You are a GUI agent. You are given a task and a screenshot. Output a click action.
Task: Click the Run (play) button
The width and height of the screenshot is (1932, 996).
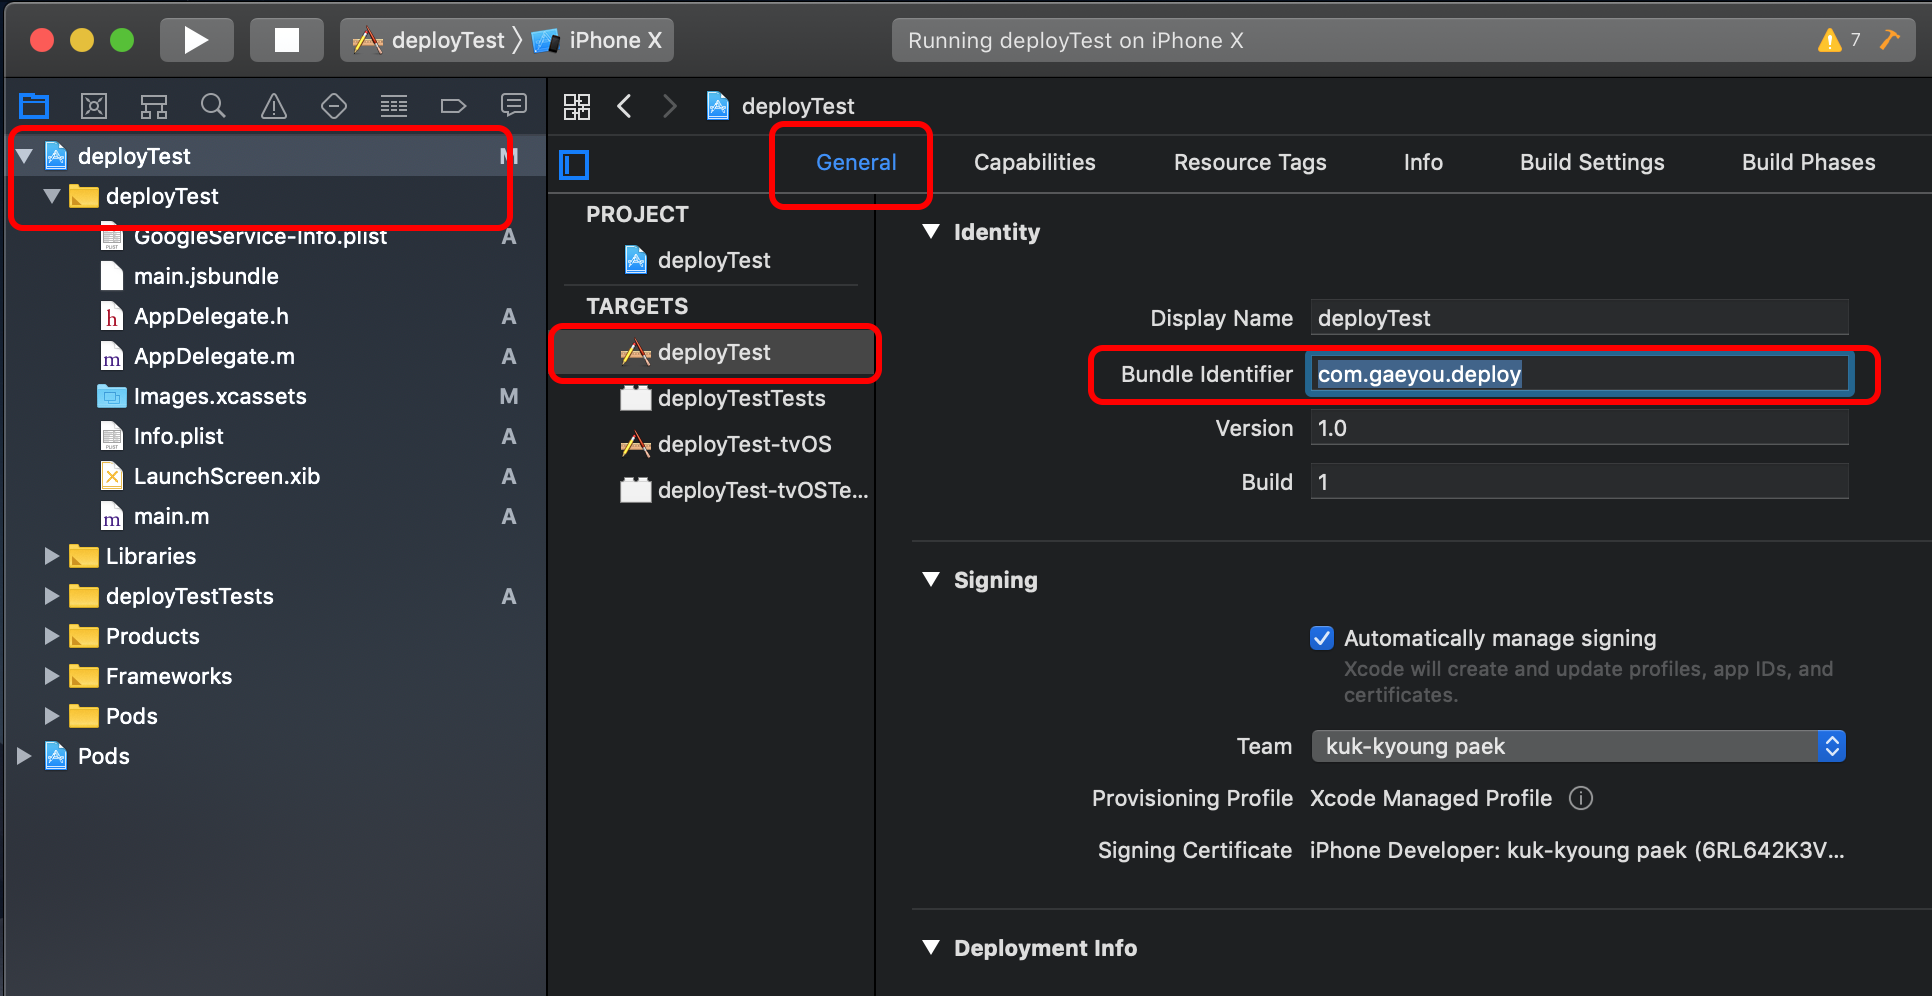pyautogui.click(x=196, y=40)
